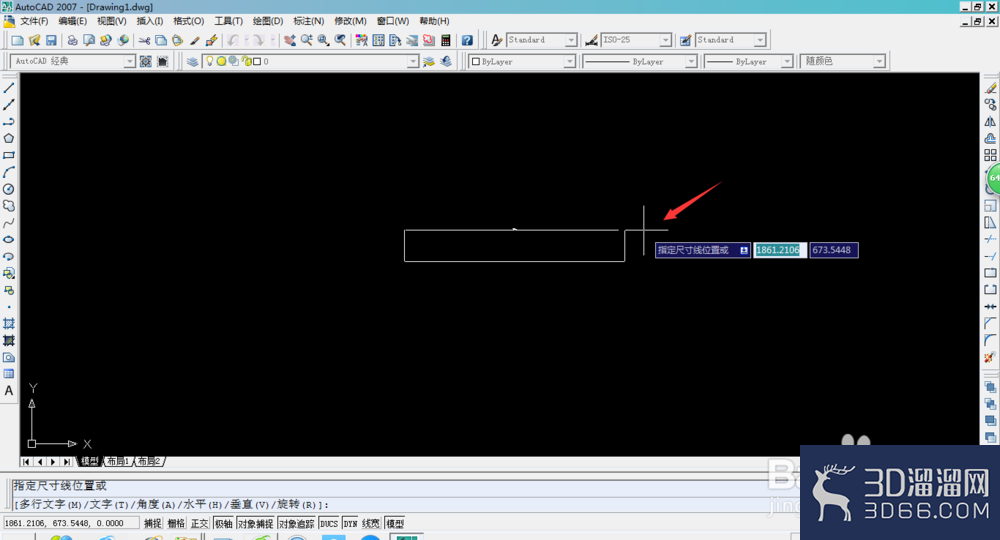Select the Circle drawing tool
The width and height of the screenshot is (1000, 540).
[x=9, y=189]
